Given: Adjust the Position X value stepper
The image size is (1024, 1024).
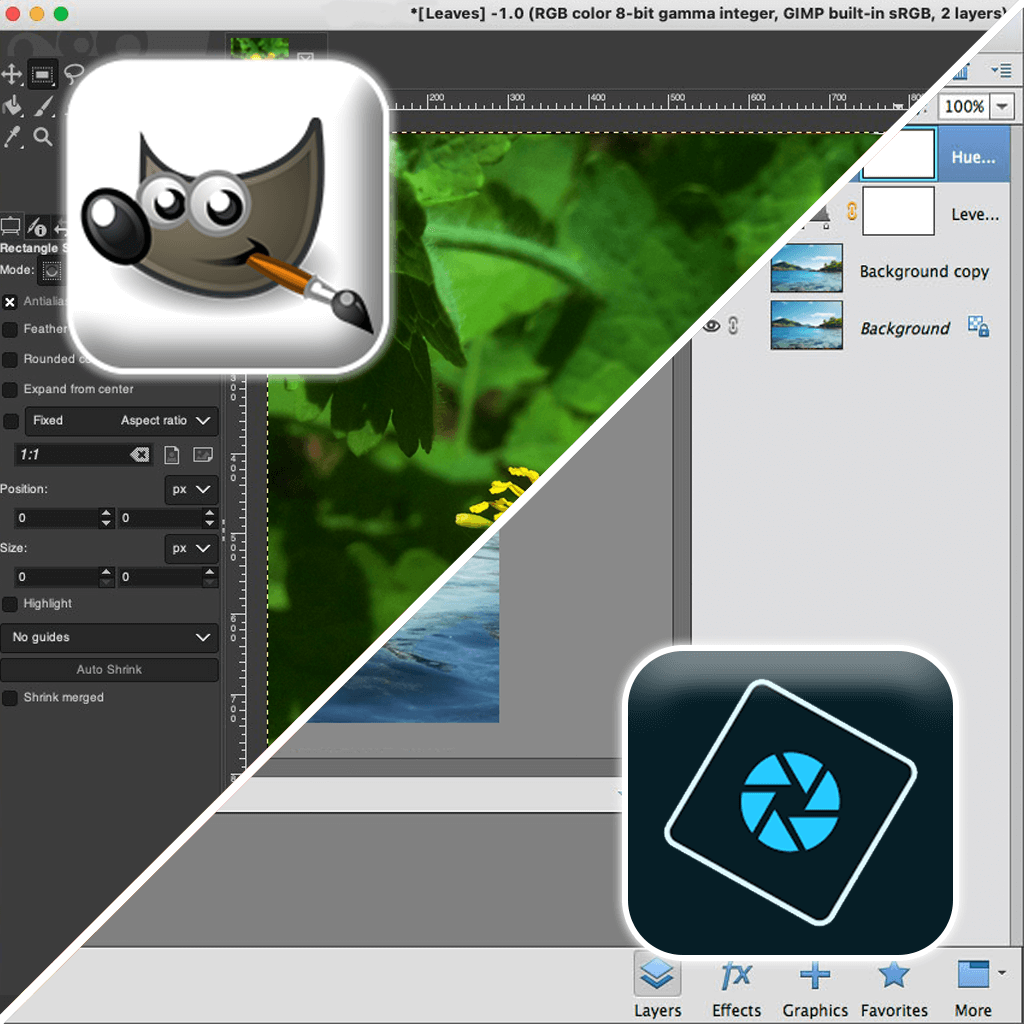Looking at the screenshot, I should pos(106,518).
